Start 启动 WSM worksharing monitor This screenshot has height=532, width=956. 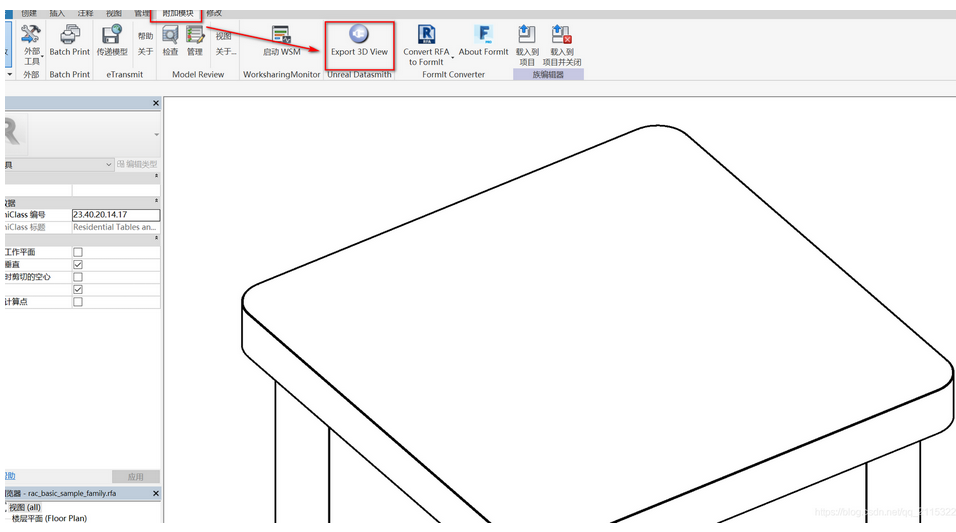tap(281, 41)
